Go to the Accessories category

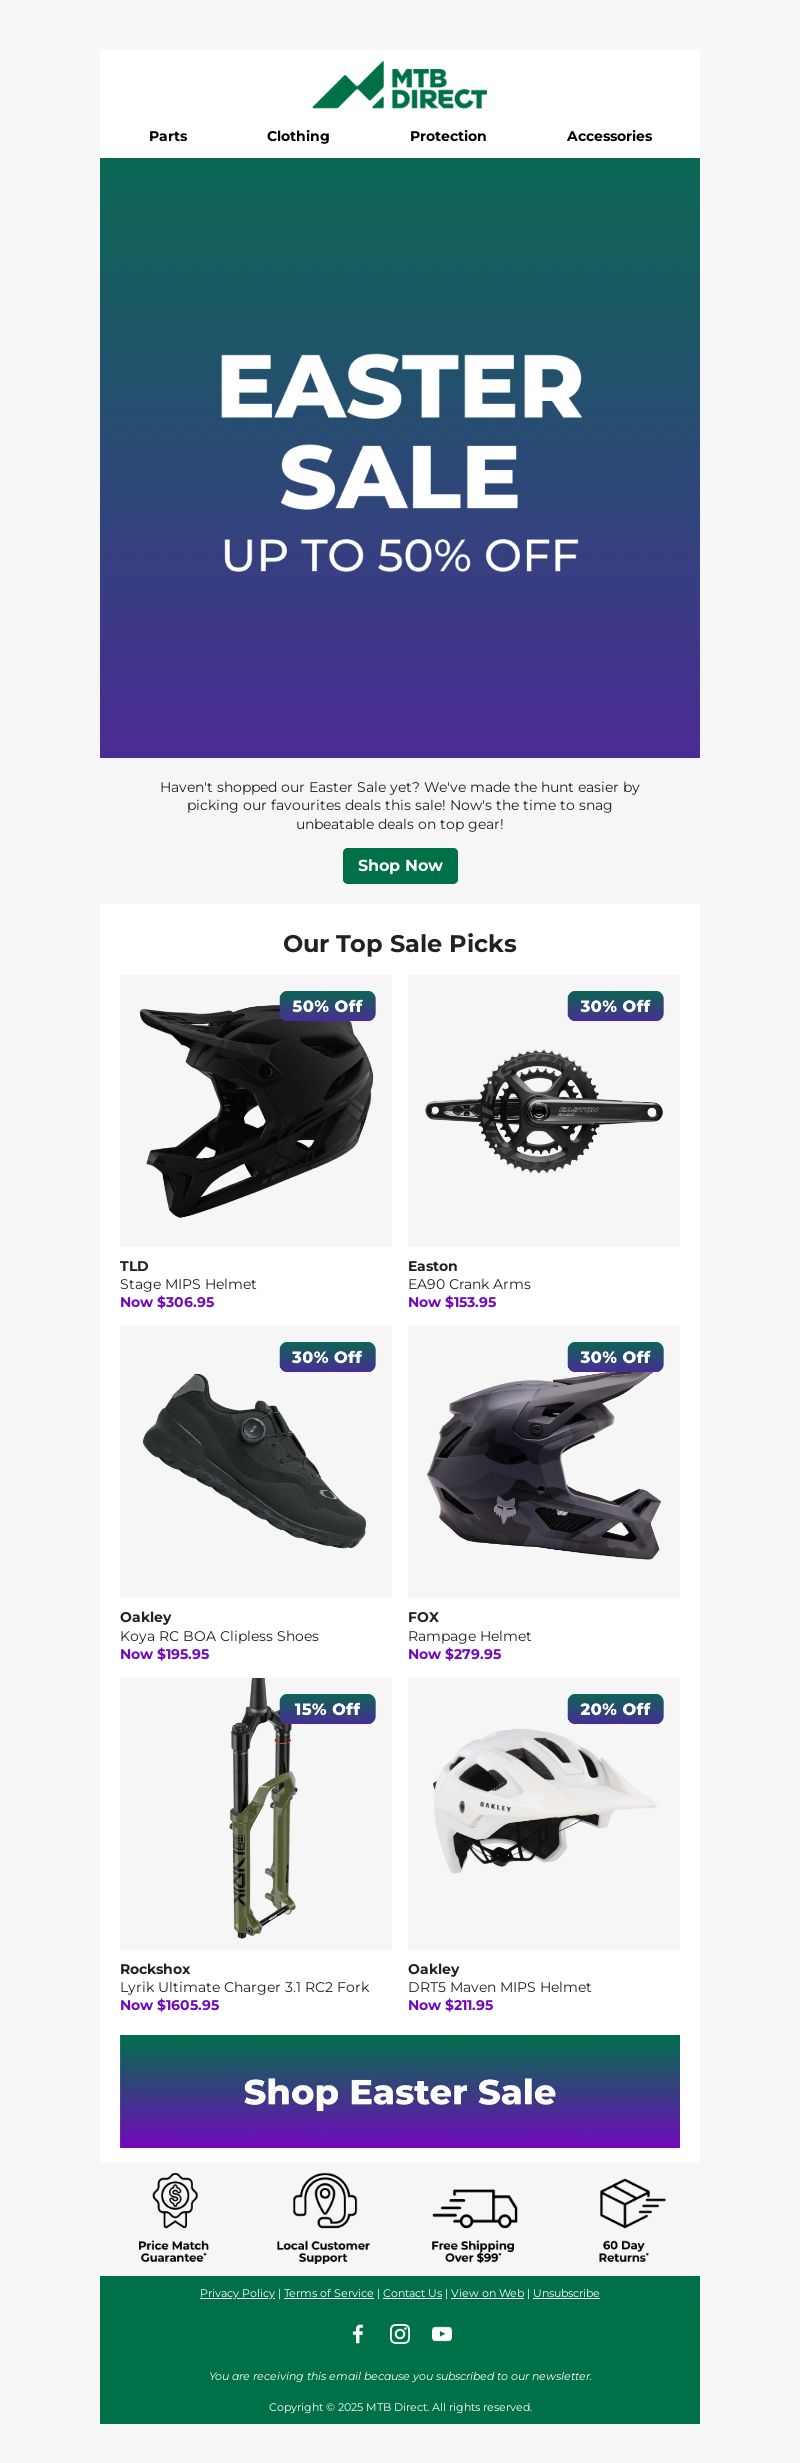tap(609, 136)
